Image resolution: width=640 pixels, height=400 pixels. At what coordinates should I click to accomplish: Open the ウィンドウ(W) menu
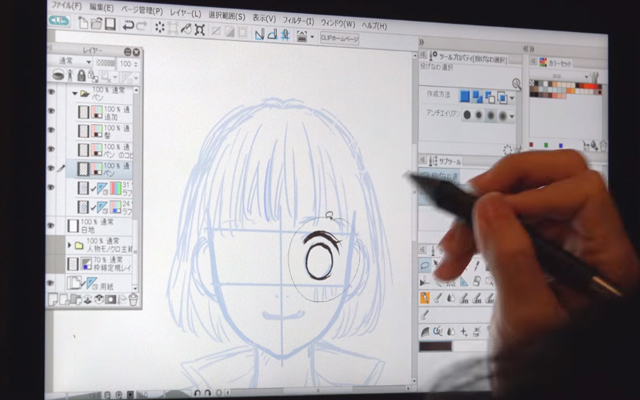pos(335,21)
